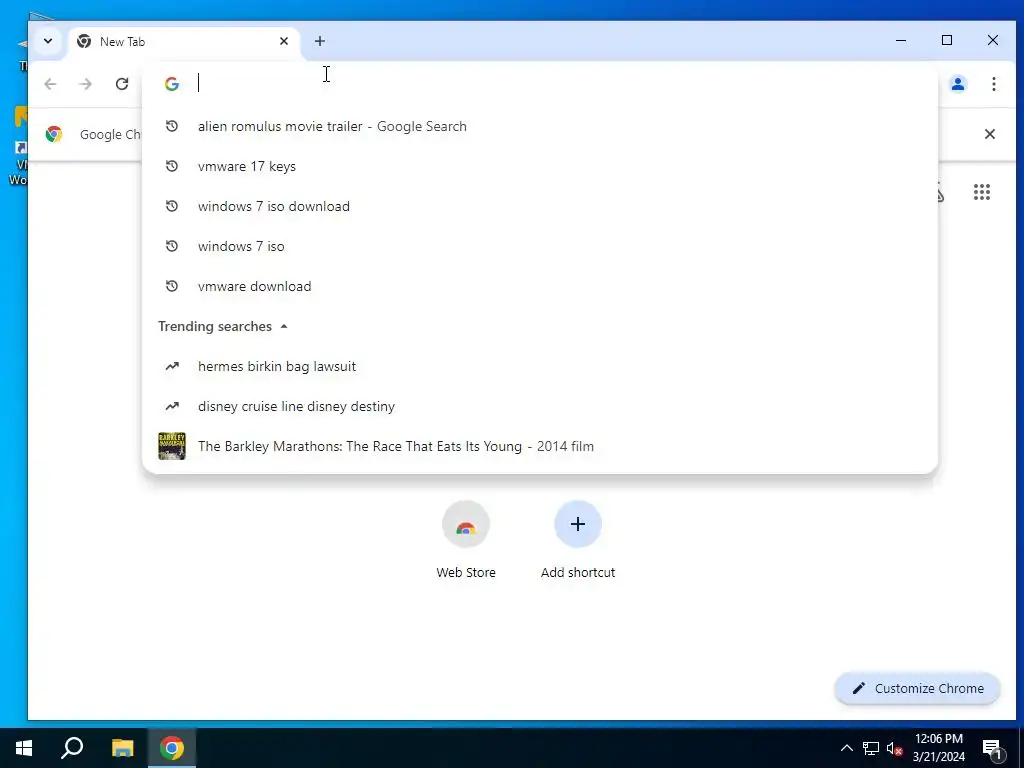The image size is (1024, 768).
Task: Click history icon beside windows 7 iso
Action: tap(172, 246)
